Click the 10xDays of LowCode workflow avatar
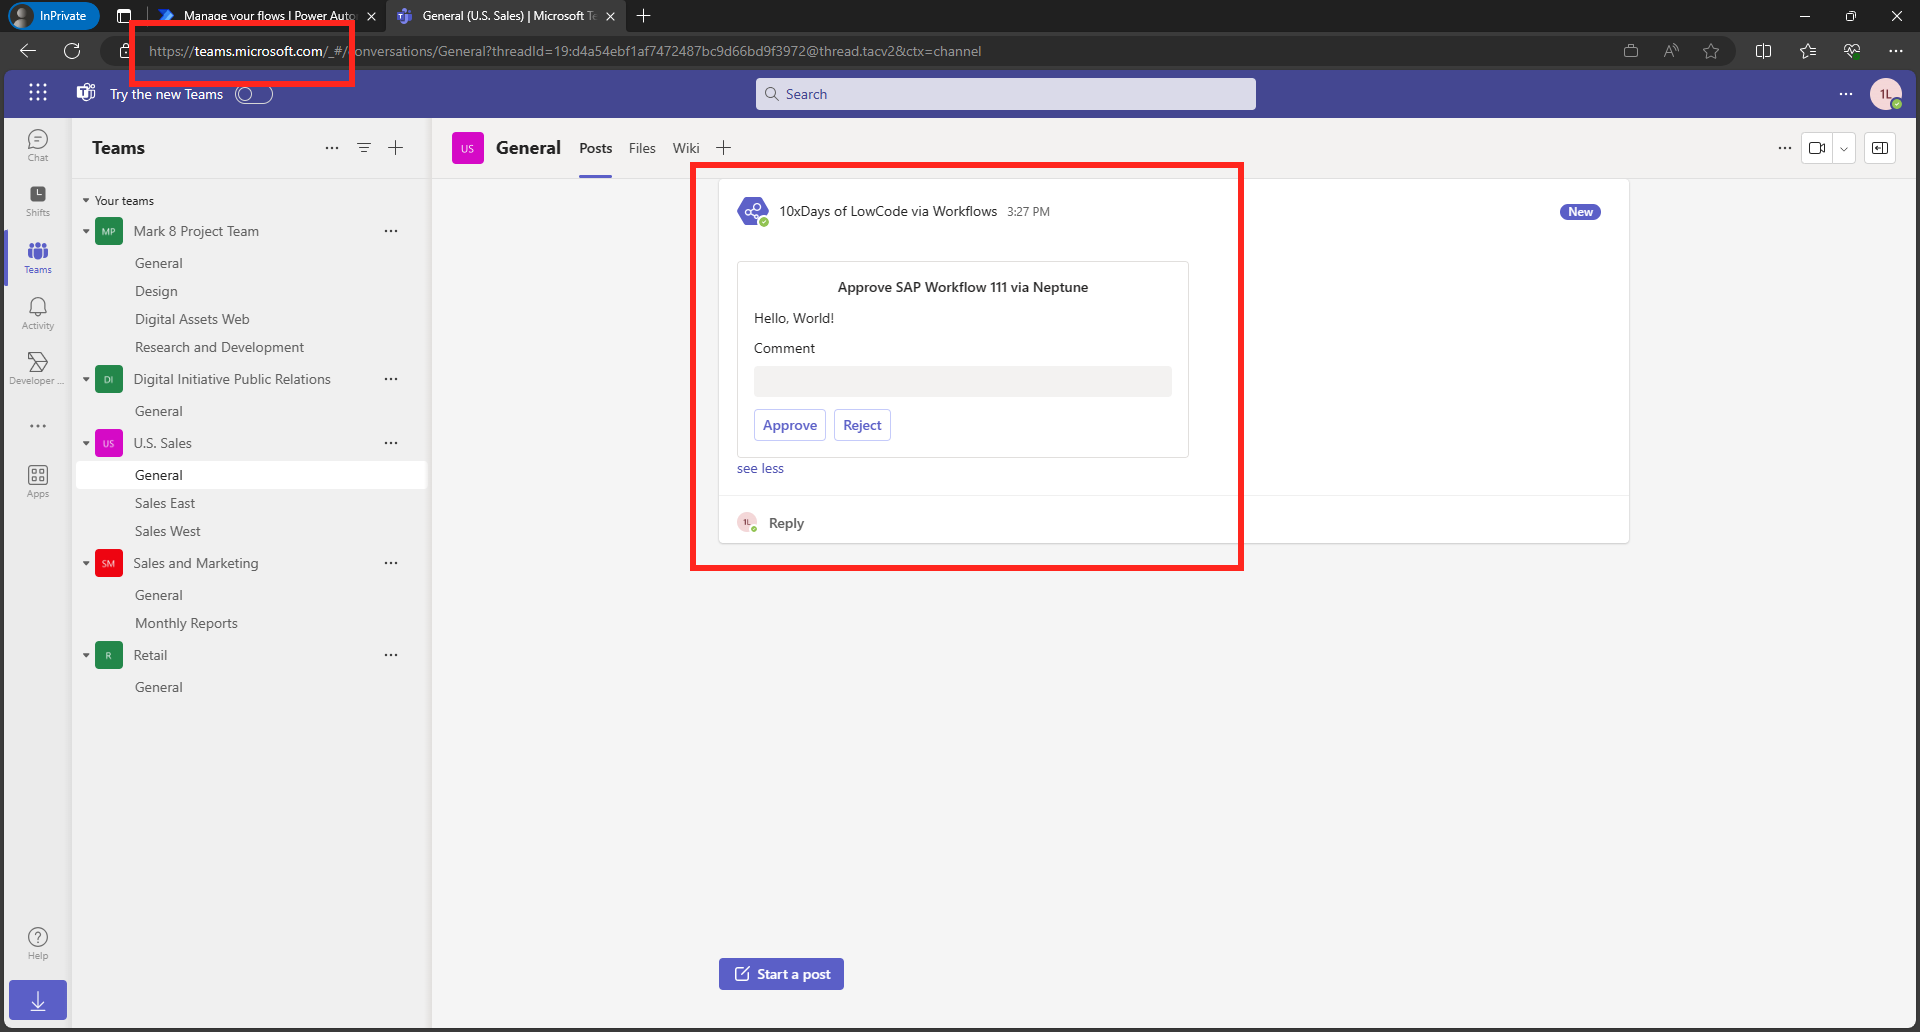This screenshot has height=1032, width=1920. (753, 211)
